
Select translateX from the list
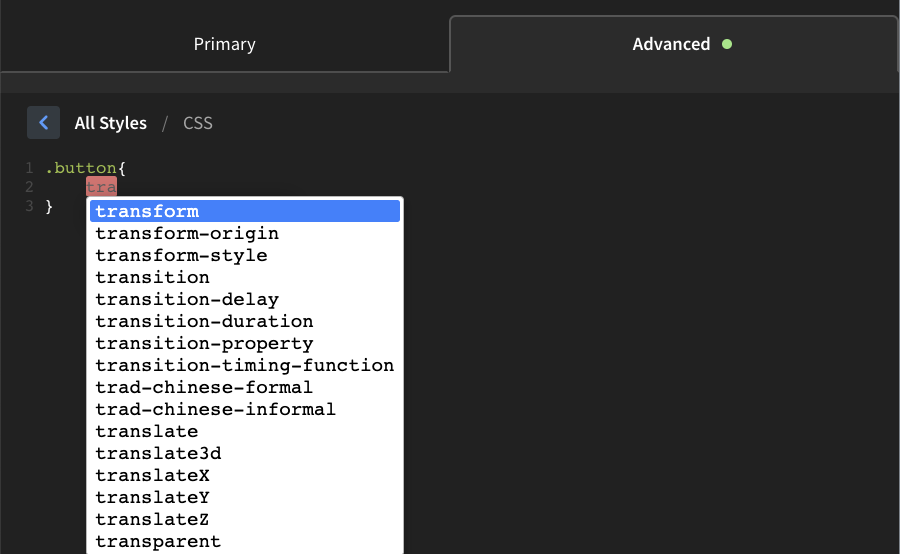pyautogui.click(x=245, y=475)
